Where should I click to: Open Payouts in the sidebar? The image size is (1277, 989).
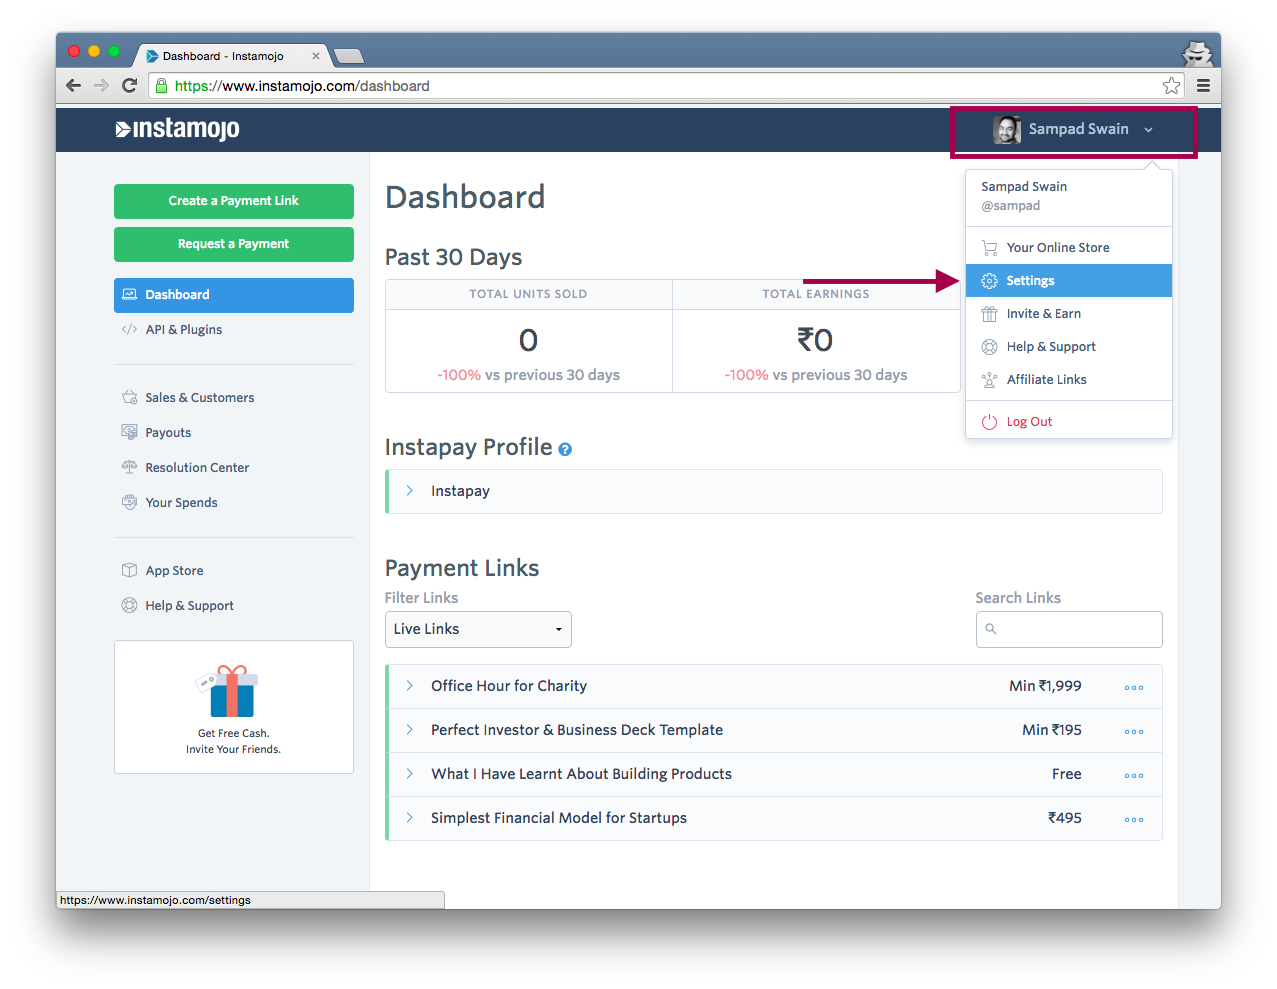click(x=168, y=433)
